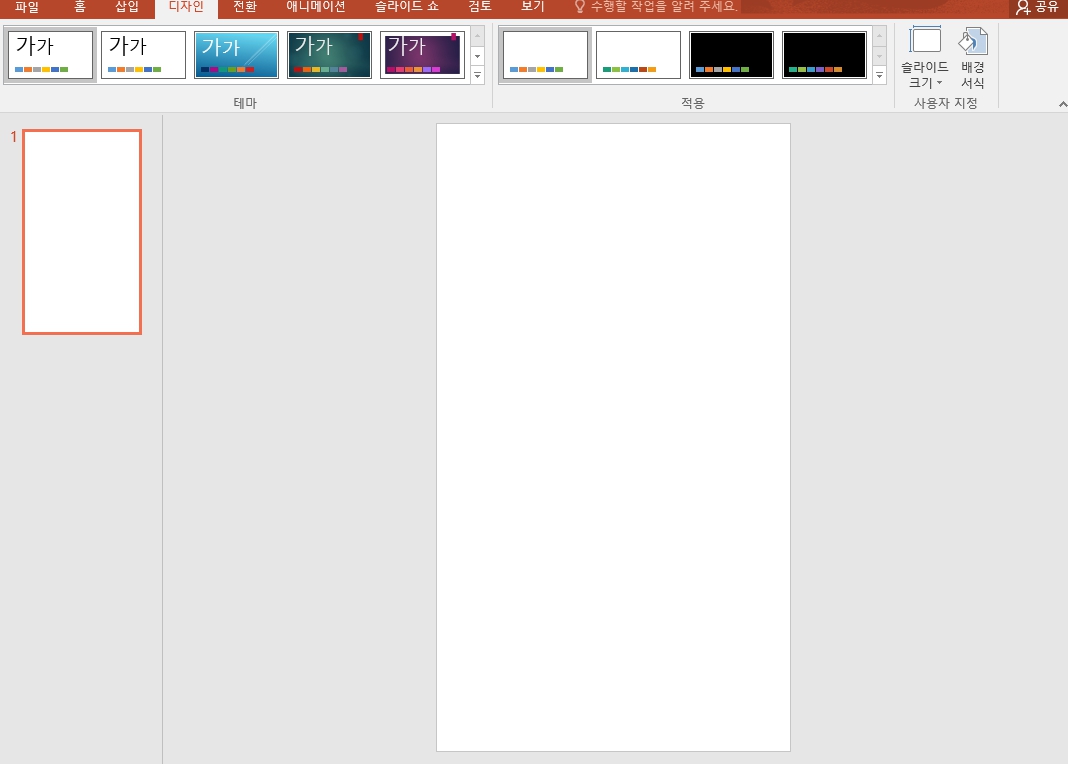Switch to the 보기 tab

coord(533,7)
